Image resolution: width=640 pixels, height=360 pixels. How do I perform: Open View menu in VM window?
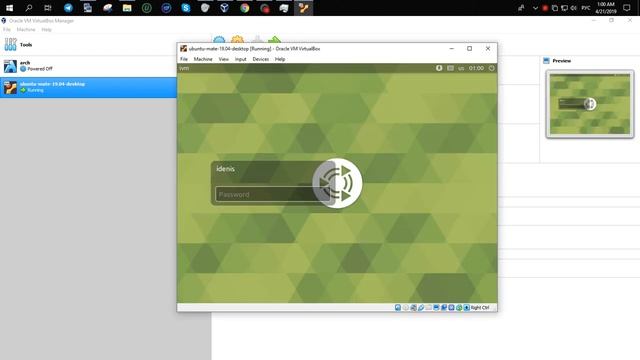224,59
